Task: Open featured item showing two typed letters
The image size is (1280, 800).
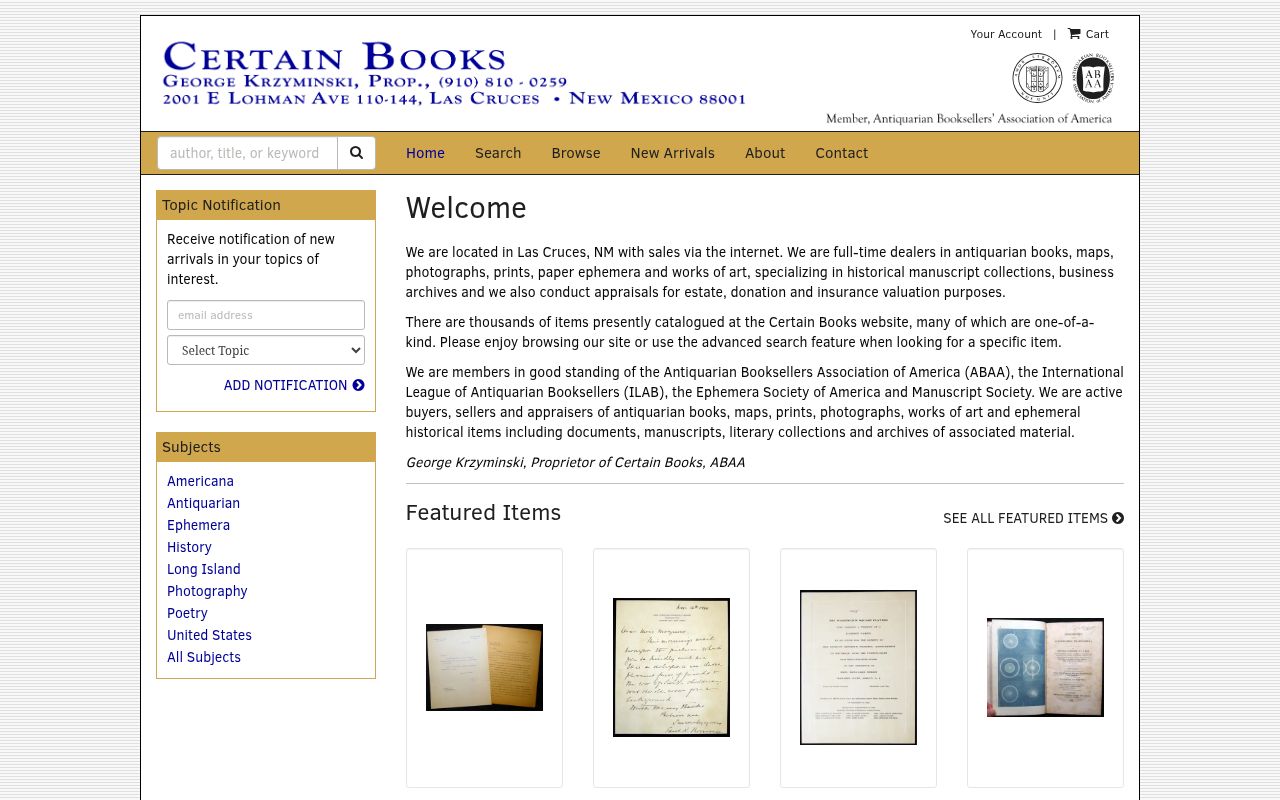Action: click(484, 667)
